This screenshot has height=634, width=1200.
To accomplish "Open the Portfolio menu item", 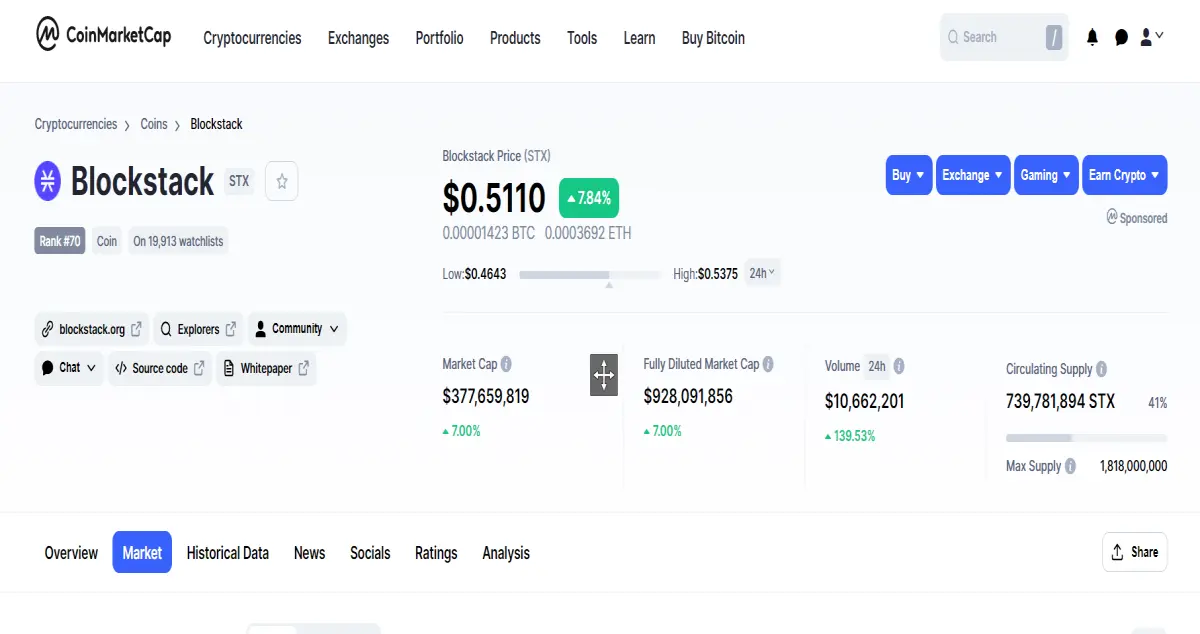I will (x=439, y=38).
